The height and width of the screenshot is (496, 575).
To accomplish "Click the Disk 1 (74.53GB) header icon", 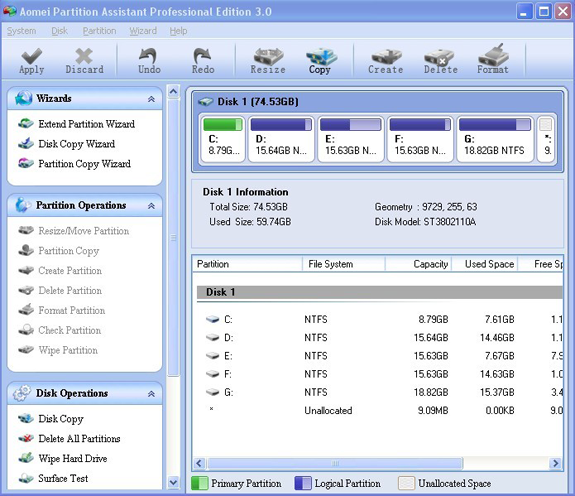I will (205, 102).
